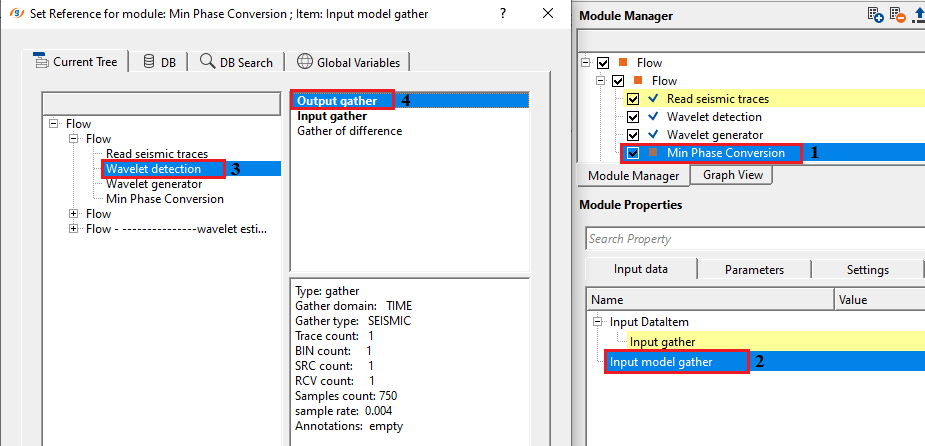This screenshot has height=446, width=925.
Task: Uncheck the Wavelet generator module checkbox
Action: (x=632, y=135)
